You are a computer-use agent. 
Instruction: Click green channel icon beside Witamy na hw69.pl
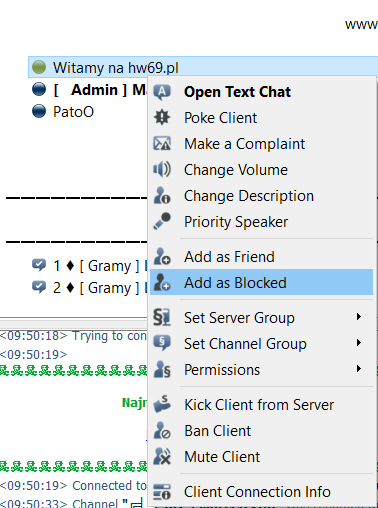tap(39, 67)
